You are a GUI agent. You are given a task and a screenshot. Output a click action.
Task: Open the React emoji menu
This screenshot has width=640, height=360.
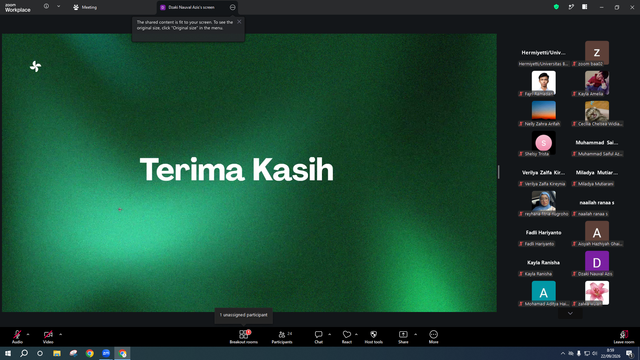coord(347,337)
